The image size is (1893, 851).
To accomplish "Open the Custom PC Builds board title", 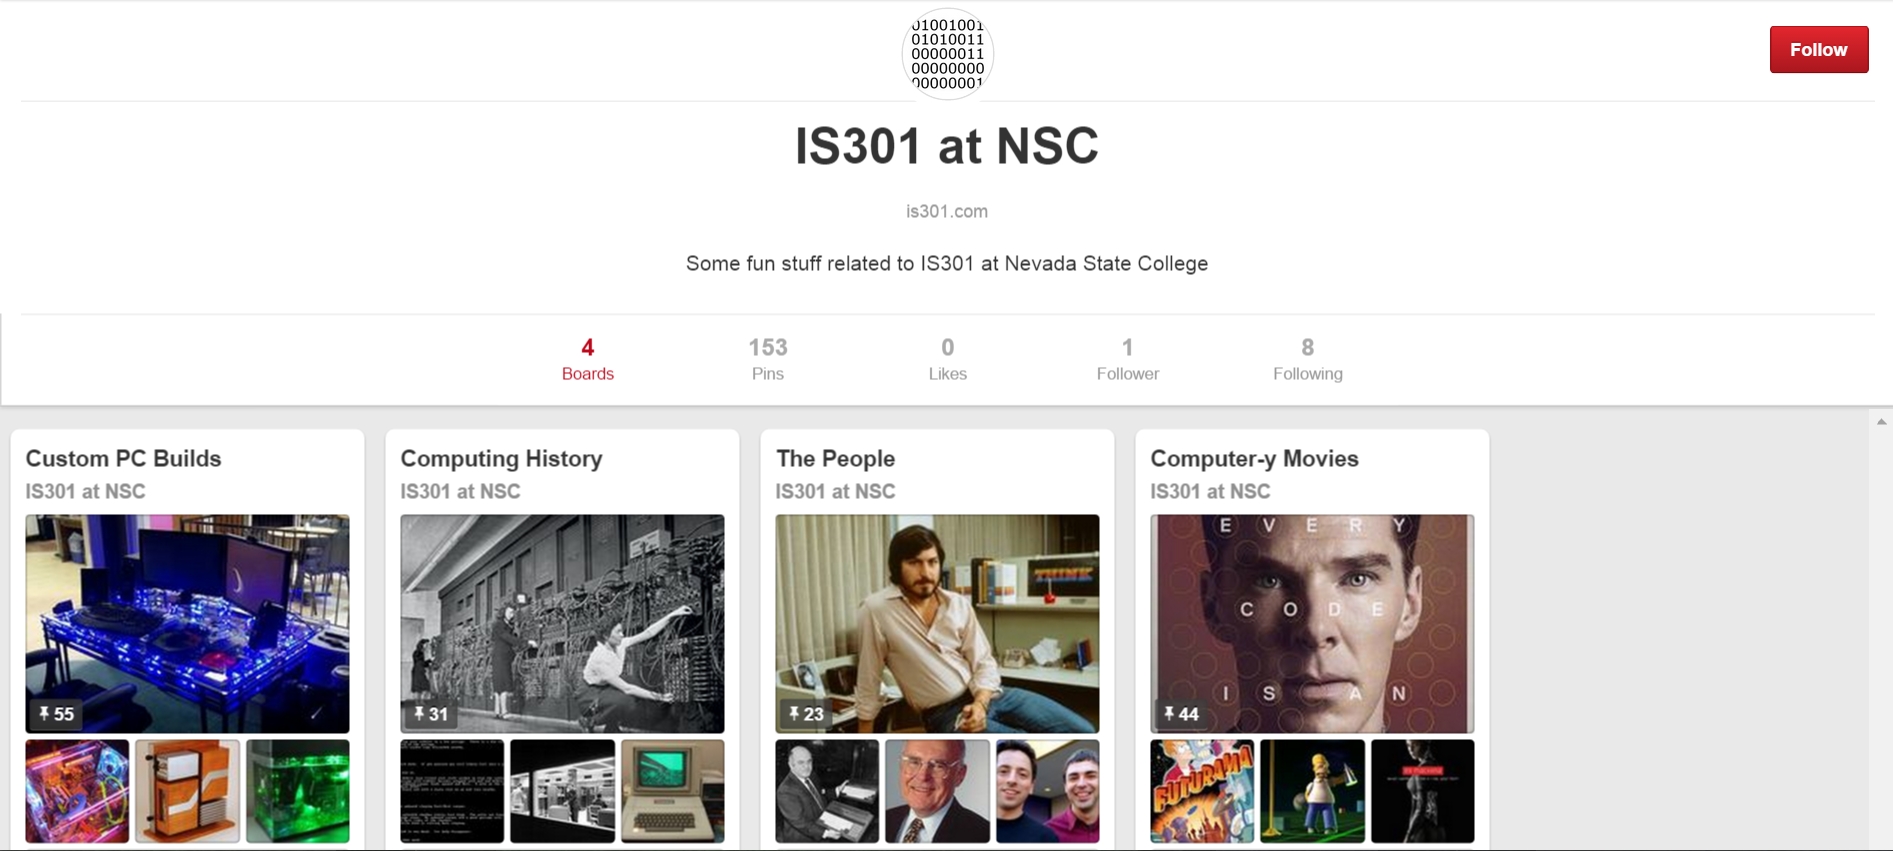I will pos(123,458).
